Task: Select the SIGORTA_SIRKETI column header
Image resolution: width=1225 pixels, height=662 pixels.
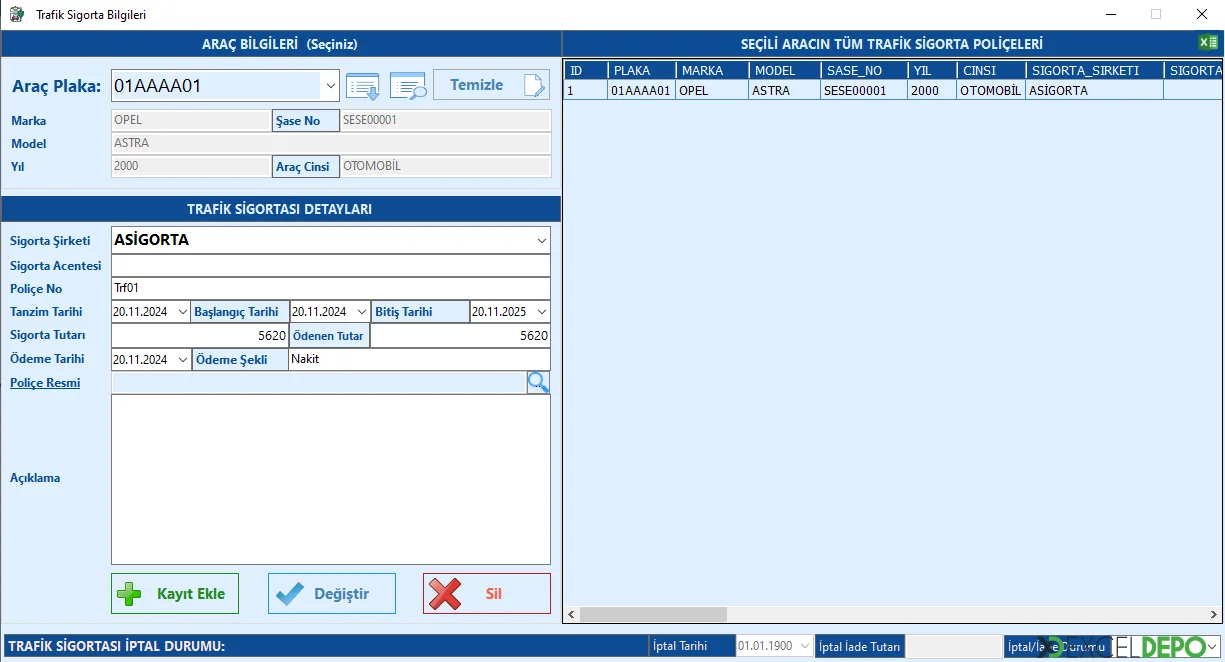Action: click(1094, 71)
